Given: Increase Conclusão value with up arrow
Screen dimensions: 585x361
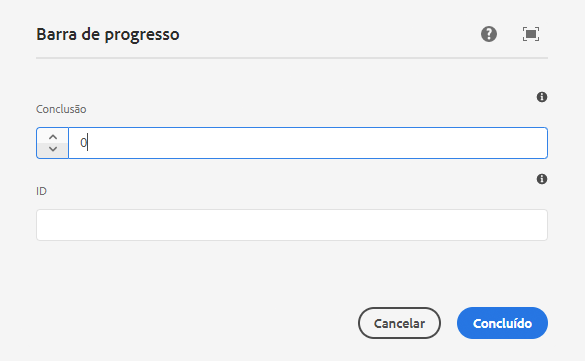Looking at the screenshot, I should [53, 136].
